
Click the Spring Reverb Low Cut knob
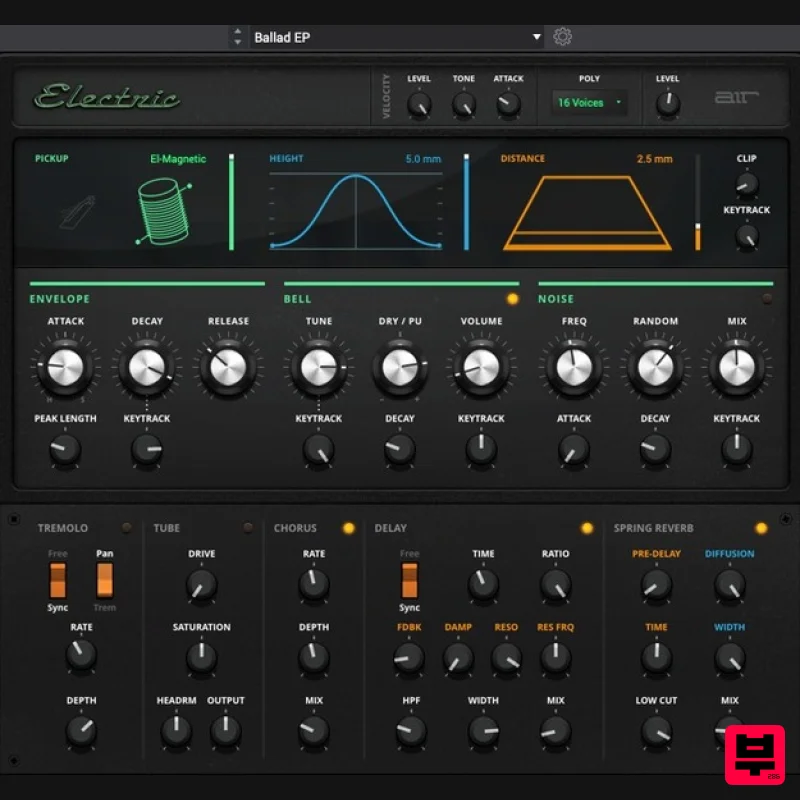click(x=656, y=731)
